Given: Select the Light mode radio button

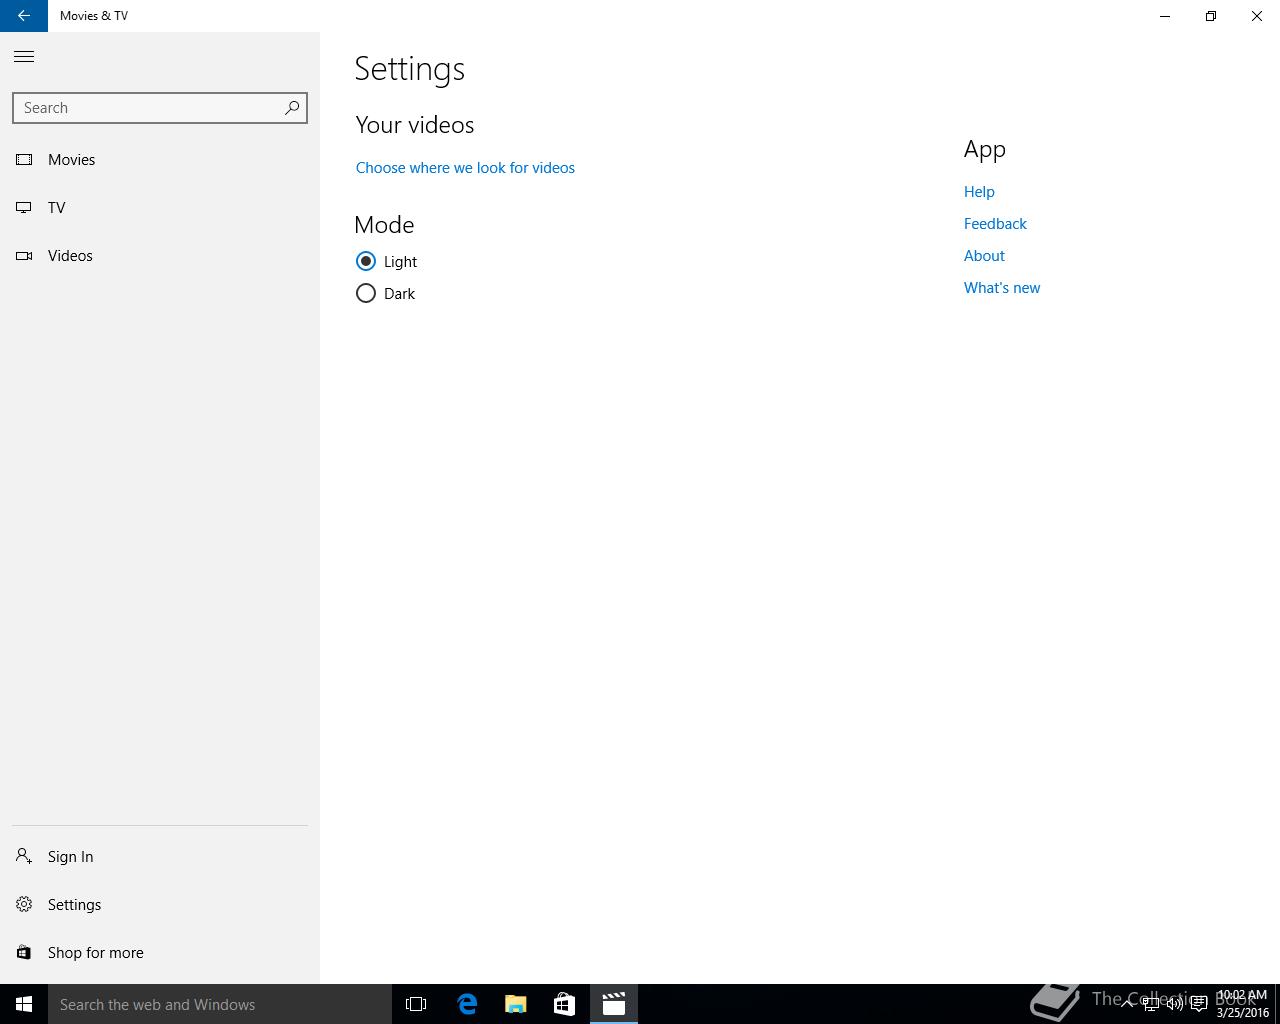Looking at the screenshot, I should (366, 261).
